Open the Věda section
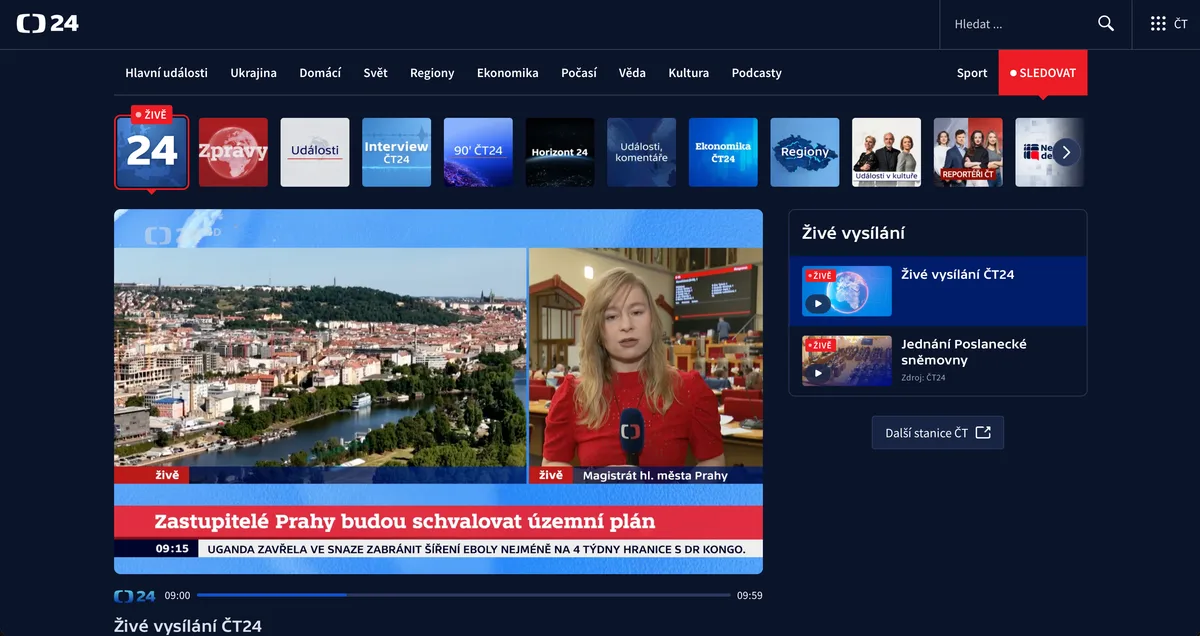The image size is (1200, 636). [632, 73]
